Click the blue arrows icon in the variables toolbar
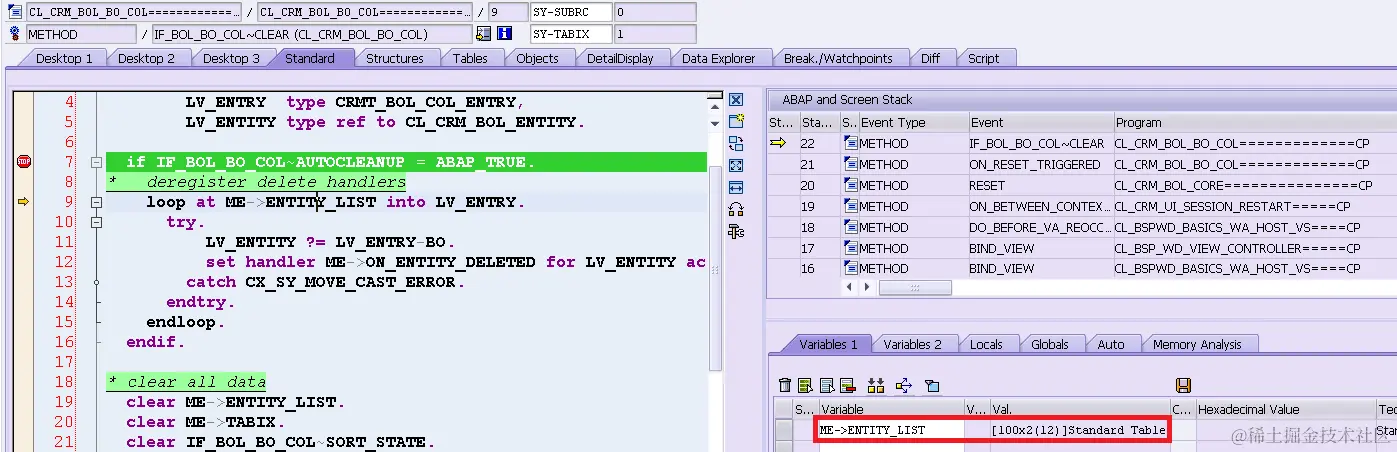The image size is (1397, 452). pos(904,385)
